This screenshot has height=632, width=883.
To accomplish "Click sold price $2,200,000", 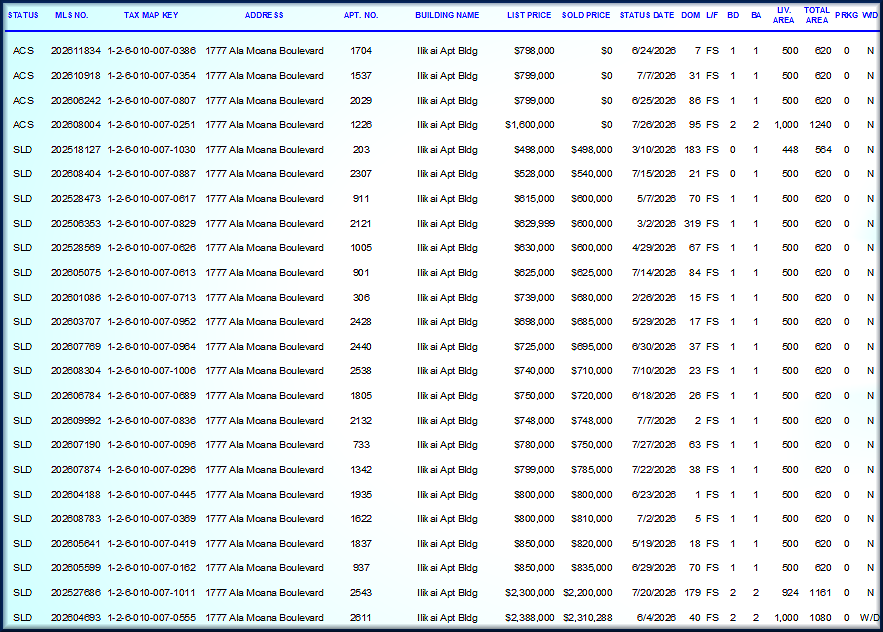I will tap(587, 593).
